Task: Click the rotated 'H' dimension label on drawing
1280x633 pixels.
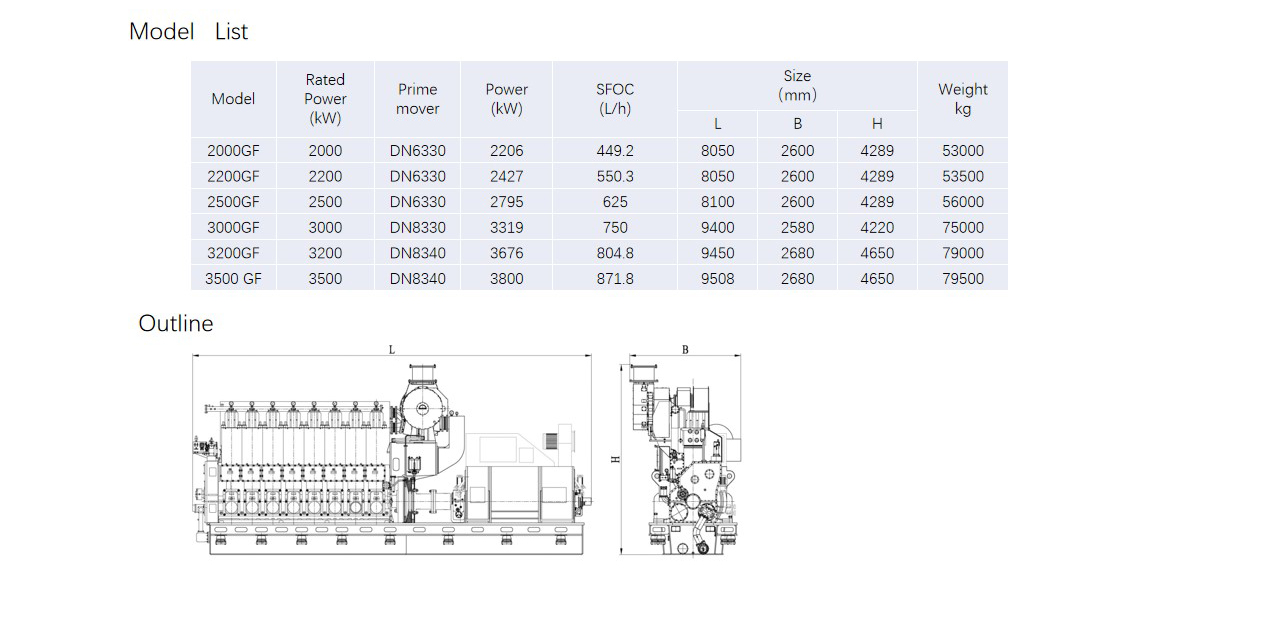Action: coord(616,459)
